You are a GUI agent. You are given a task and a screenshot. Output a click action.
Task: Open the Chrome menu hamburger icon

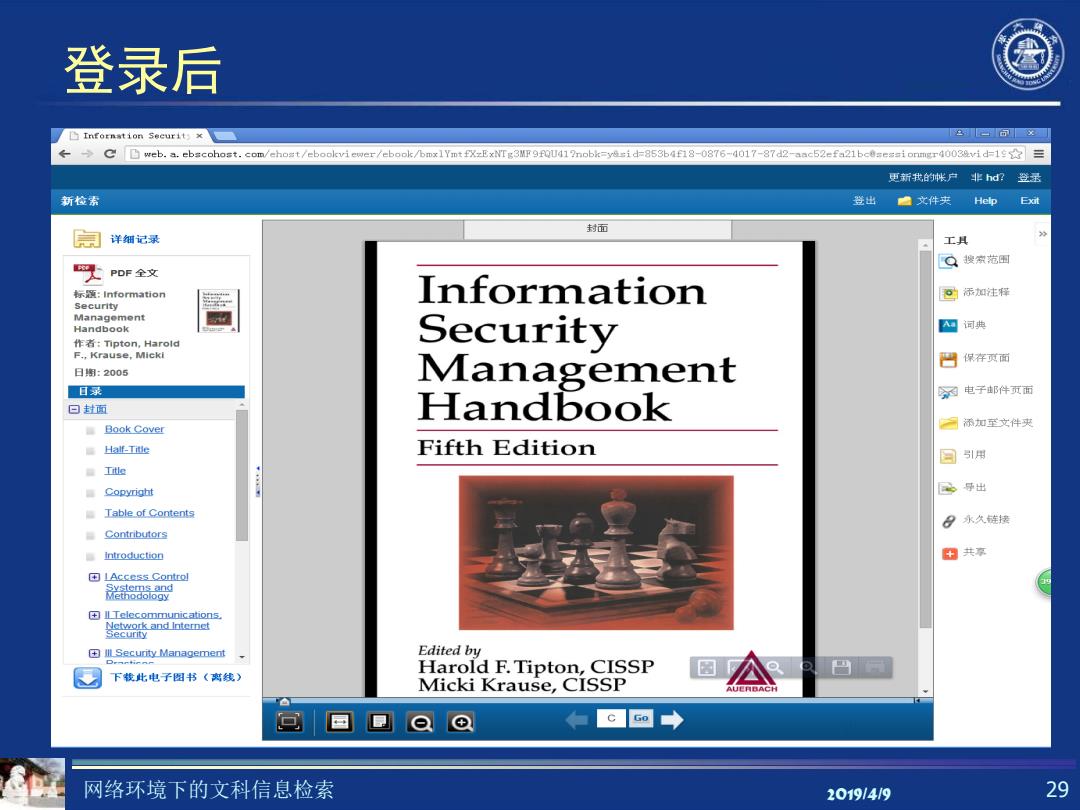[1039, 154]
